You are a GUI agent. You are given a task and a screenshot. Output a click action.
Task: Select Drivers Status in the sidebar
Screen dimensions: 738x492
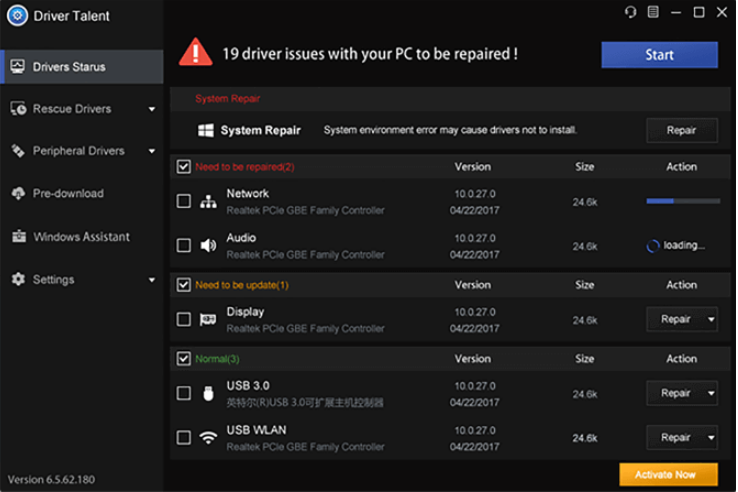point(82,66)
